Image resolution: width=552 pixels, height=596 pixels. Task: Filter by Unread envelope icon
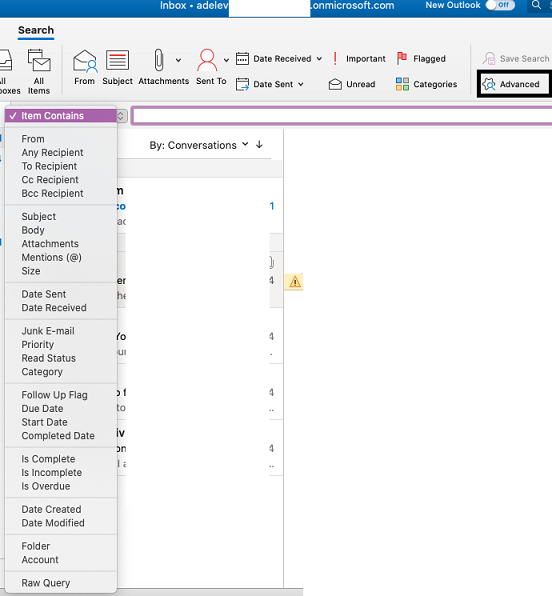click(x=335, y=84)
